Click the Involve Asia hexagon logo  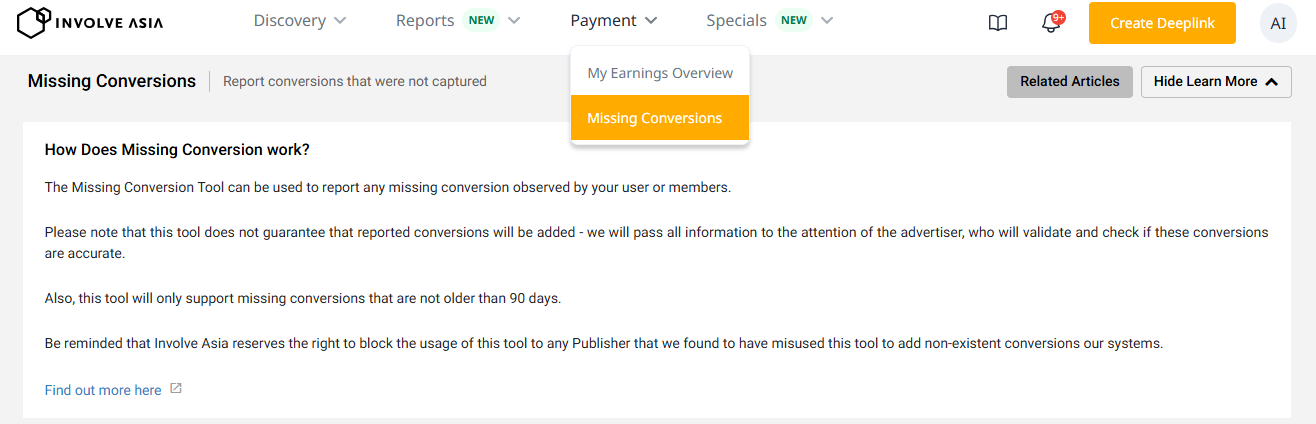34,22
